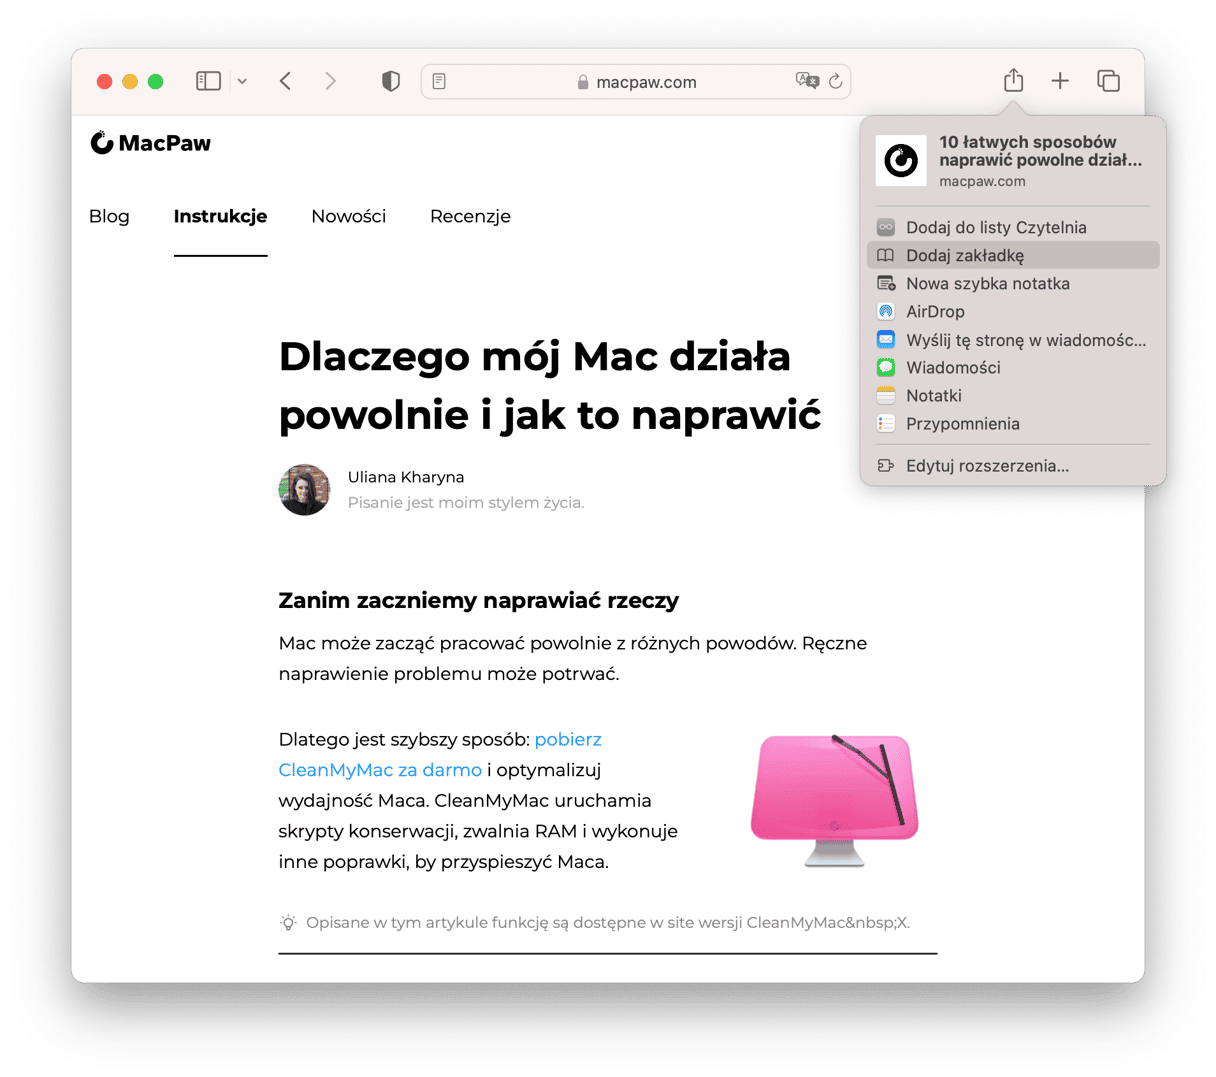Click the Reading List glasses icon
Image resolution: width=1216 pixels, height=1077 pixels.
[886, 227]
